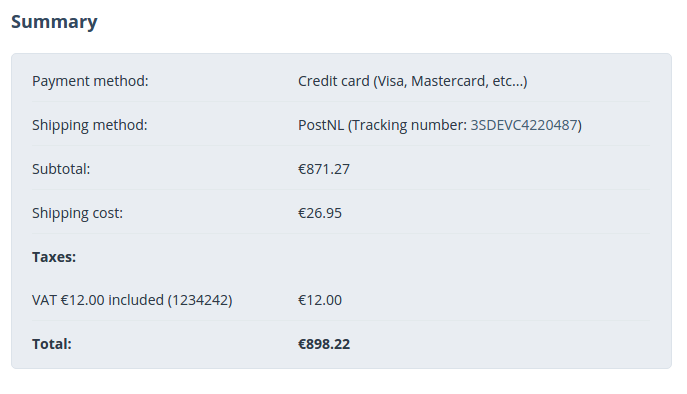
Task: Click the €871.27 subtotal amount
Action: click(324, 169)
